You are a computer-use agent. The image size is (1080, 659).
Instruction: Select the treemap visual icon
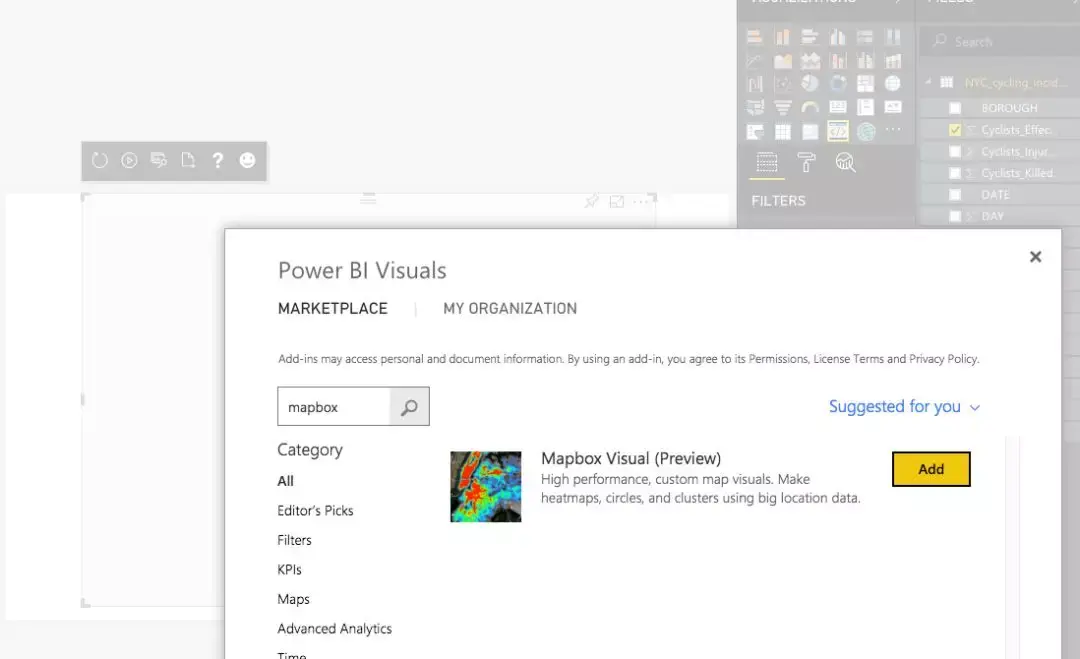click(x=866, y=81)
